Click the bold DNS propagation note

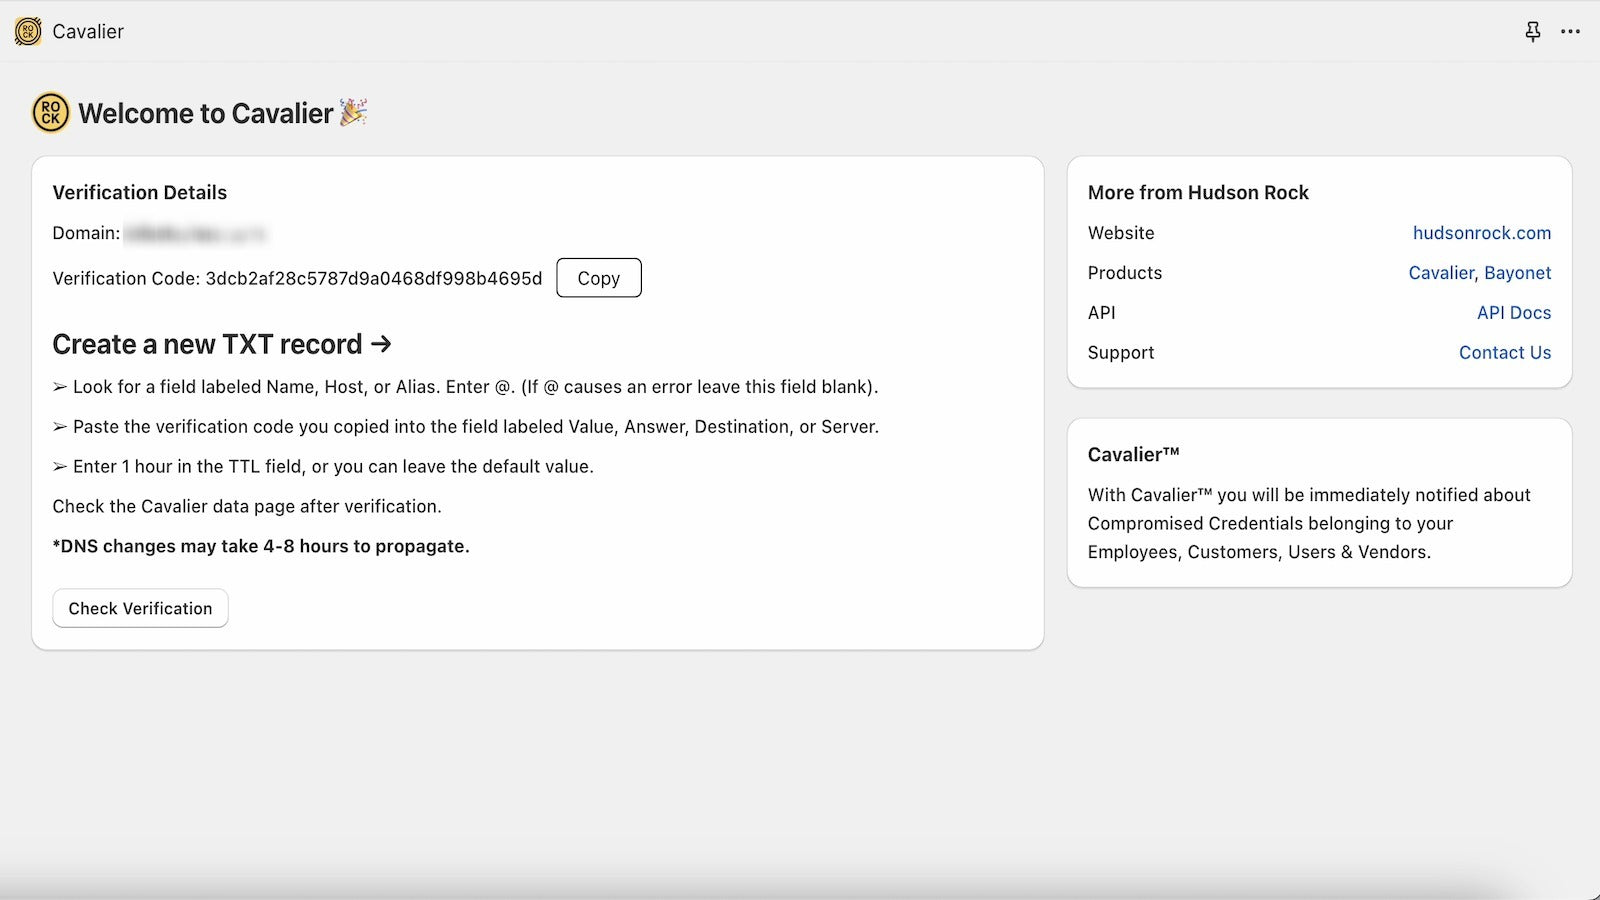261,547
